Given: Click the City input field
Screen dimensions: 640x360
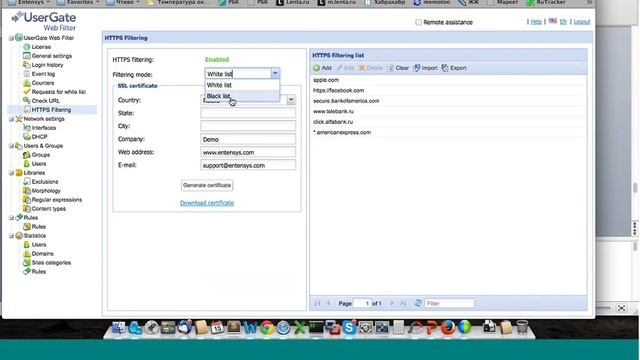Looking at the screenshot, I should pos(248,126).
